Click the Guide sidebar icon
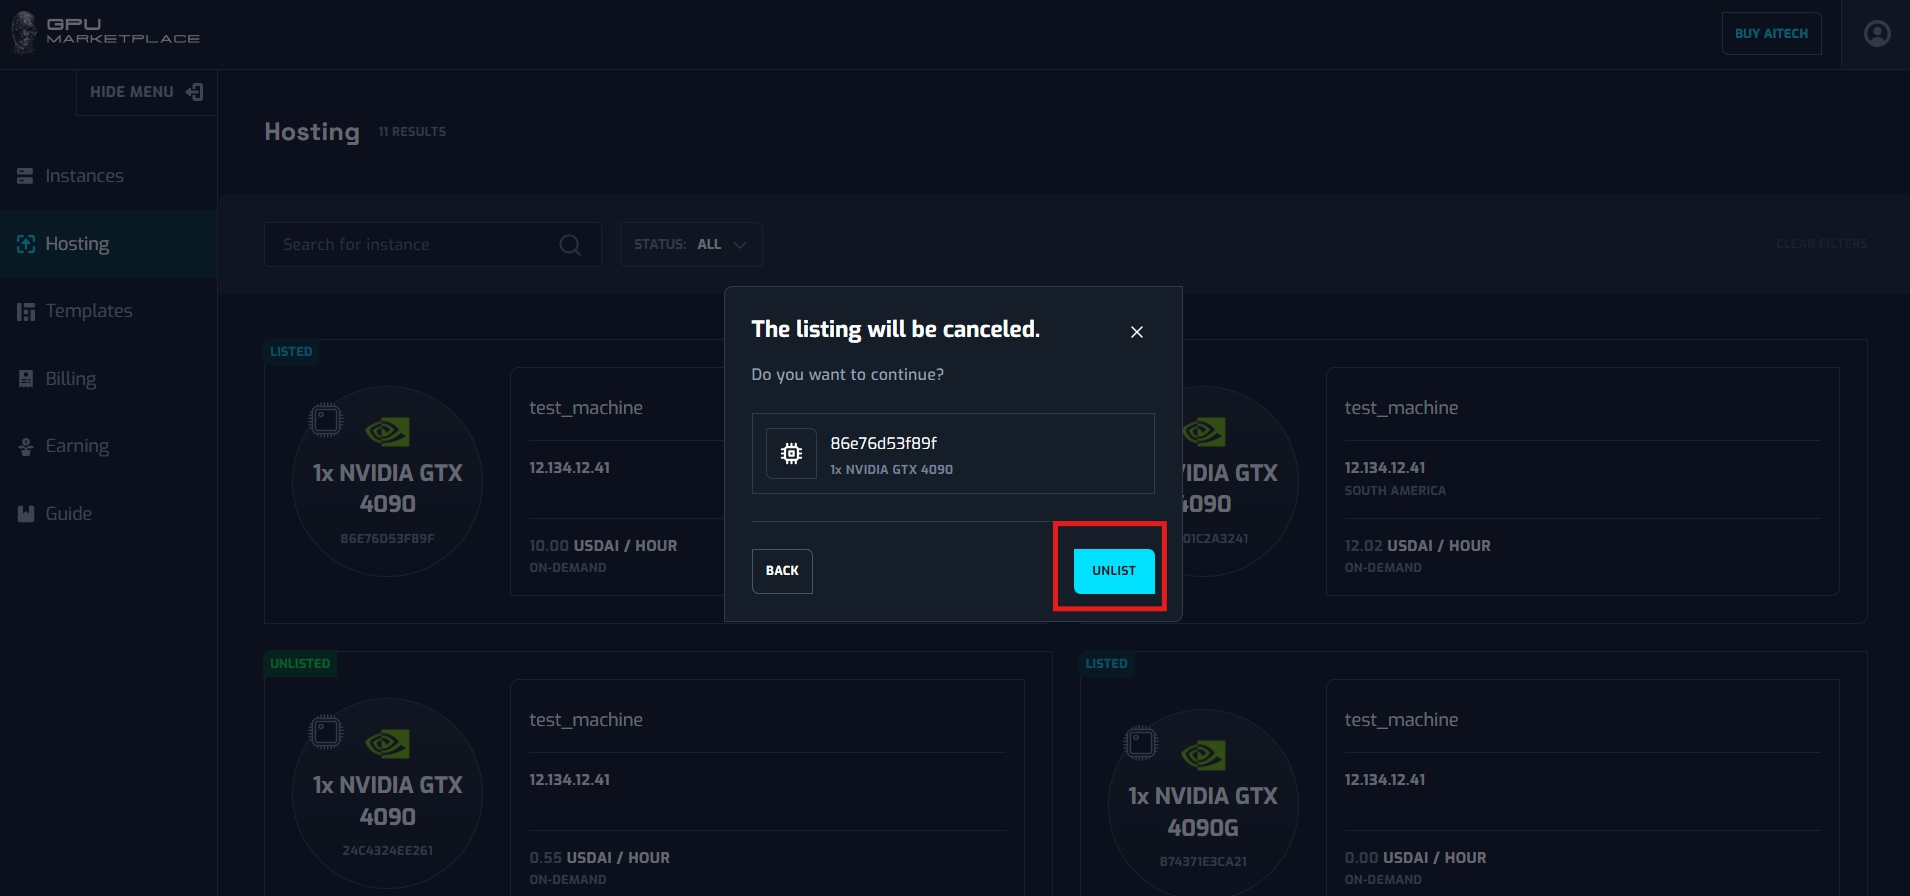The width and height of the screenshot is (1910, 896). click(25, 514)
